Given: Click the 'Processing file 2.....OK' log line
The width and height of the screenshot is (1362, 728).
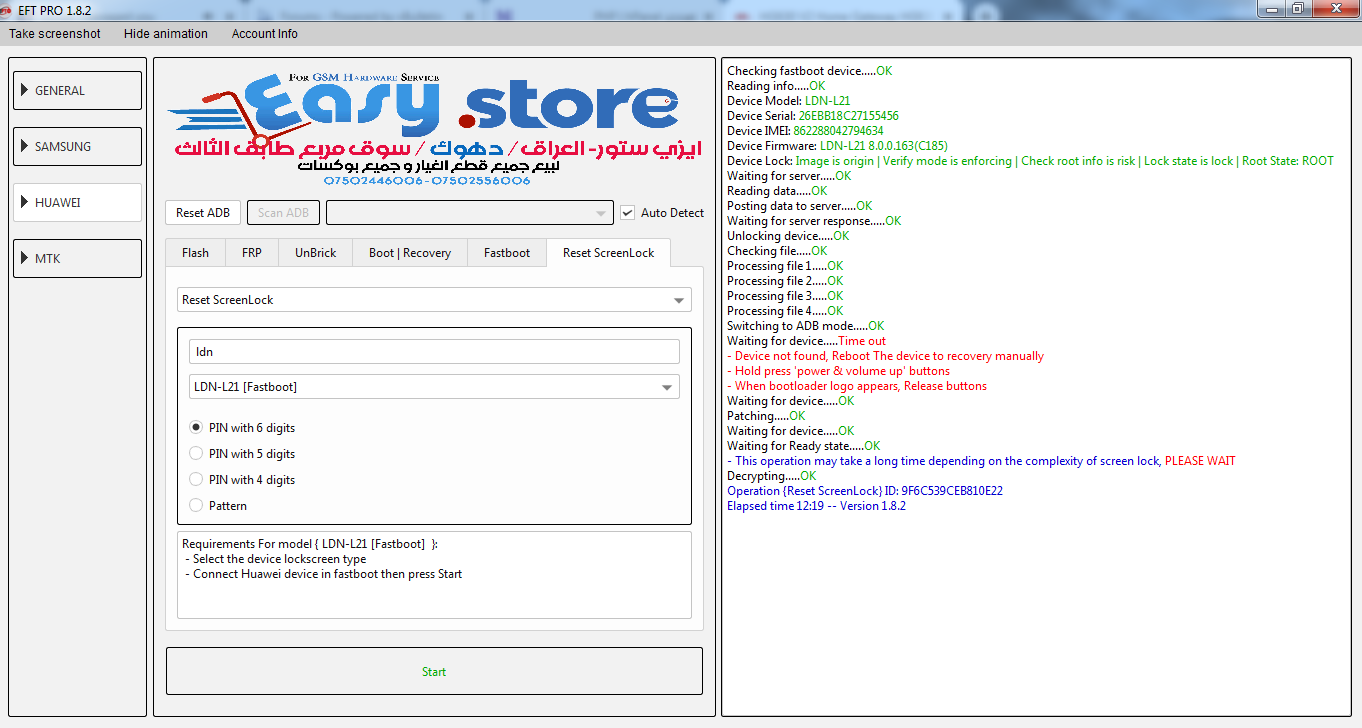Looking at the screenshot, I should pos(785,281).
